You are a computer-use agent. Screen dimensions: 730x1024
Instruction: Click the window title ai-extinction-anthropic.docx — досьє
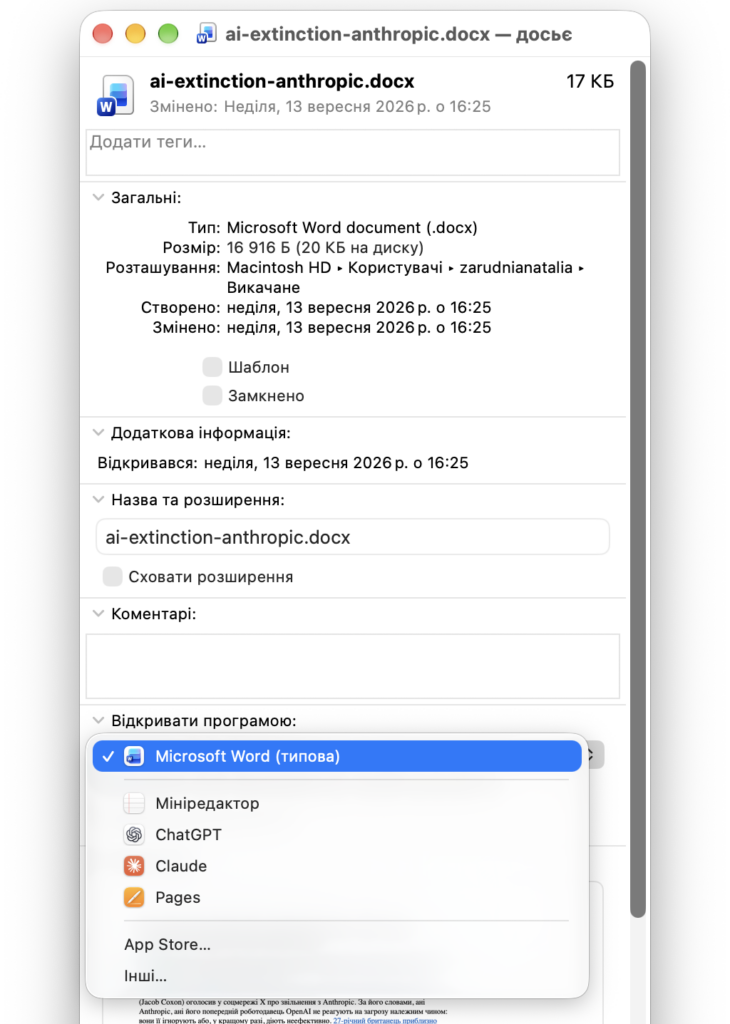(x=399, y=34)
